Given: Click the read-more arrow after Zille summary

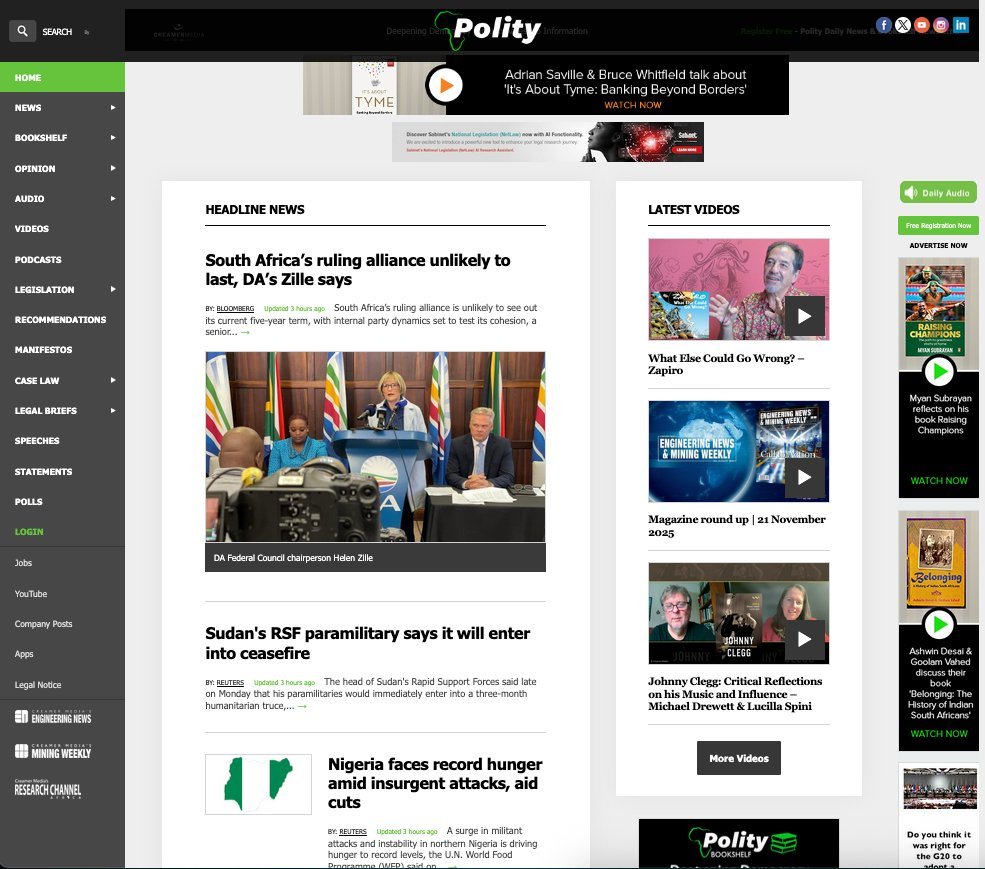Looking at the screenshot, I should [245, 332].
